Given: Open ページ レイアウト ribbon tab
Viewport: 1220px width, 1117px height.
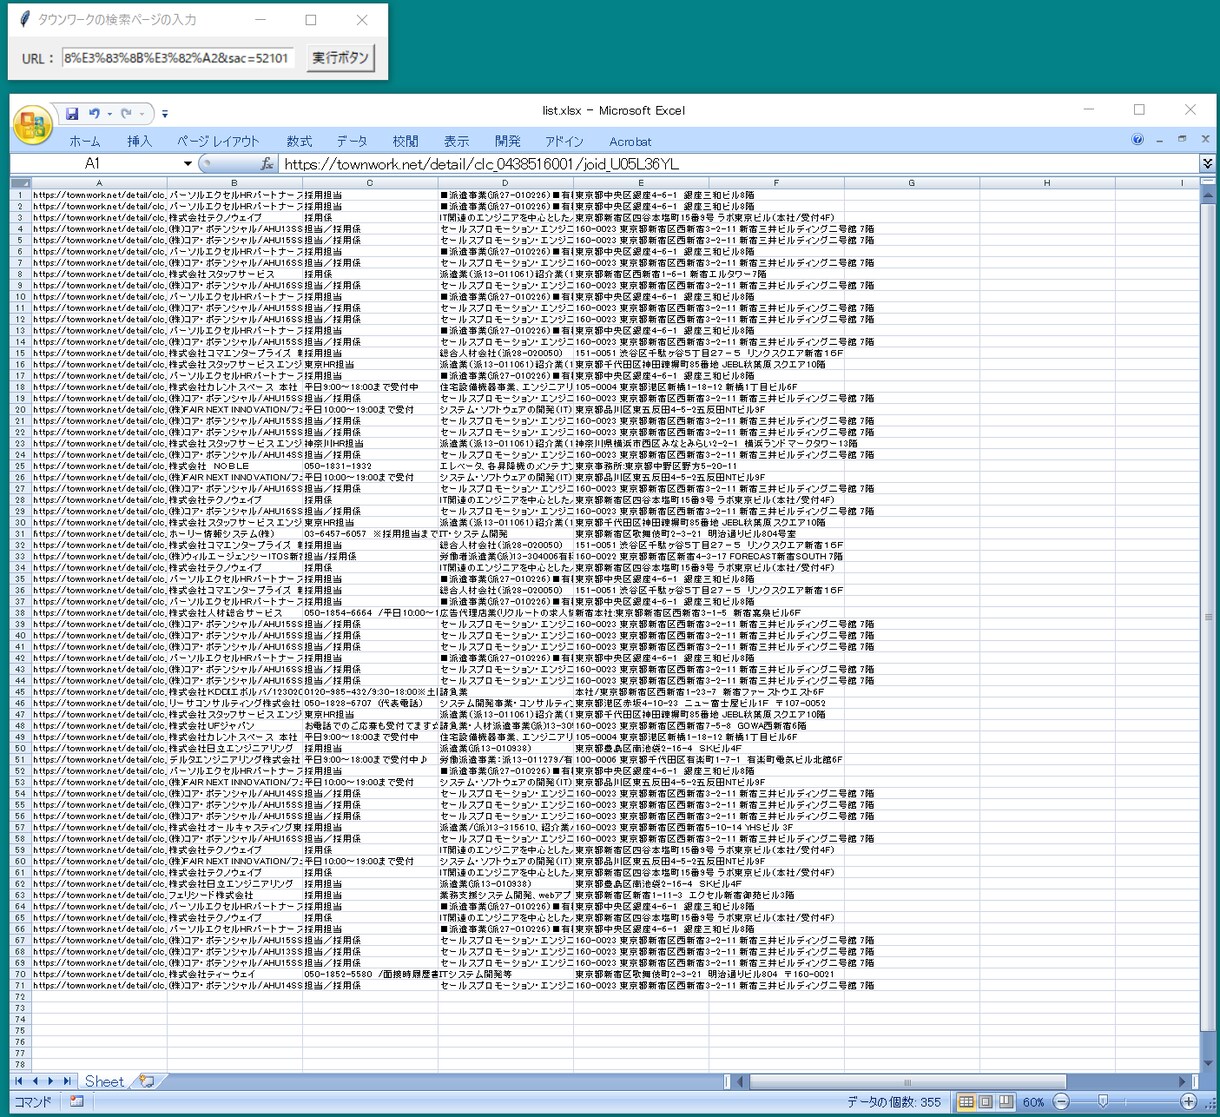Looking at the screenshot, I should 218,142.
